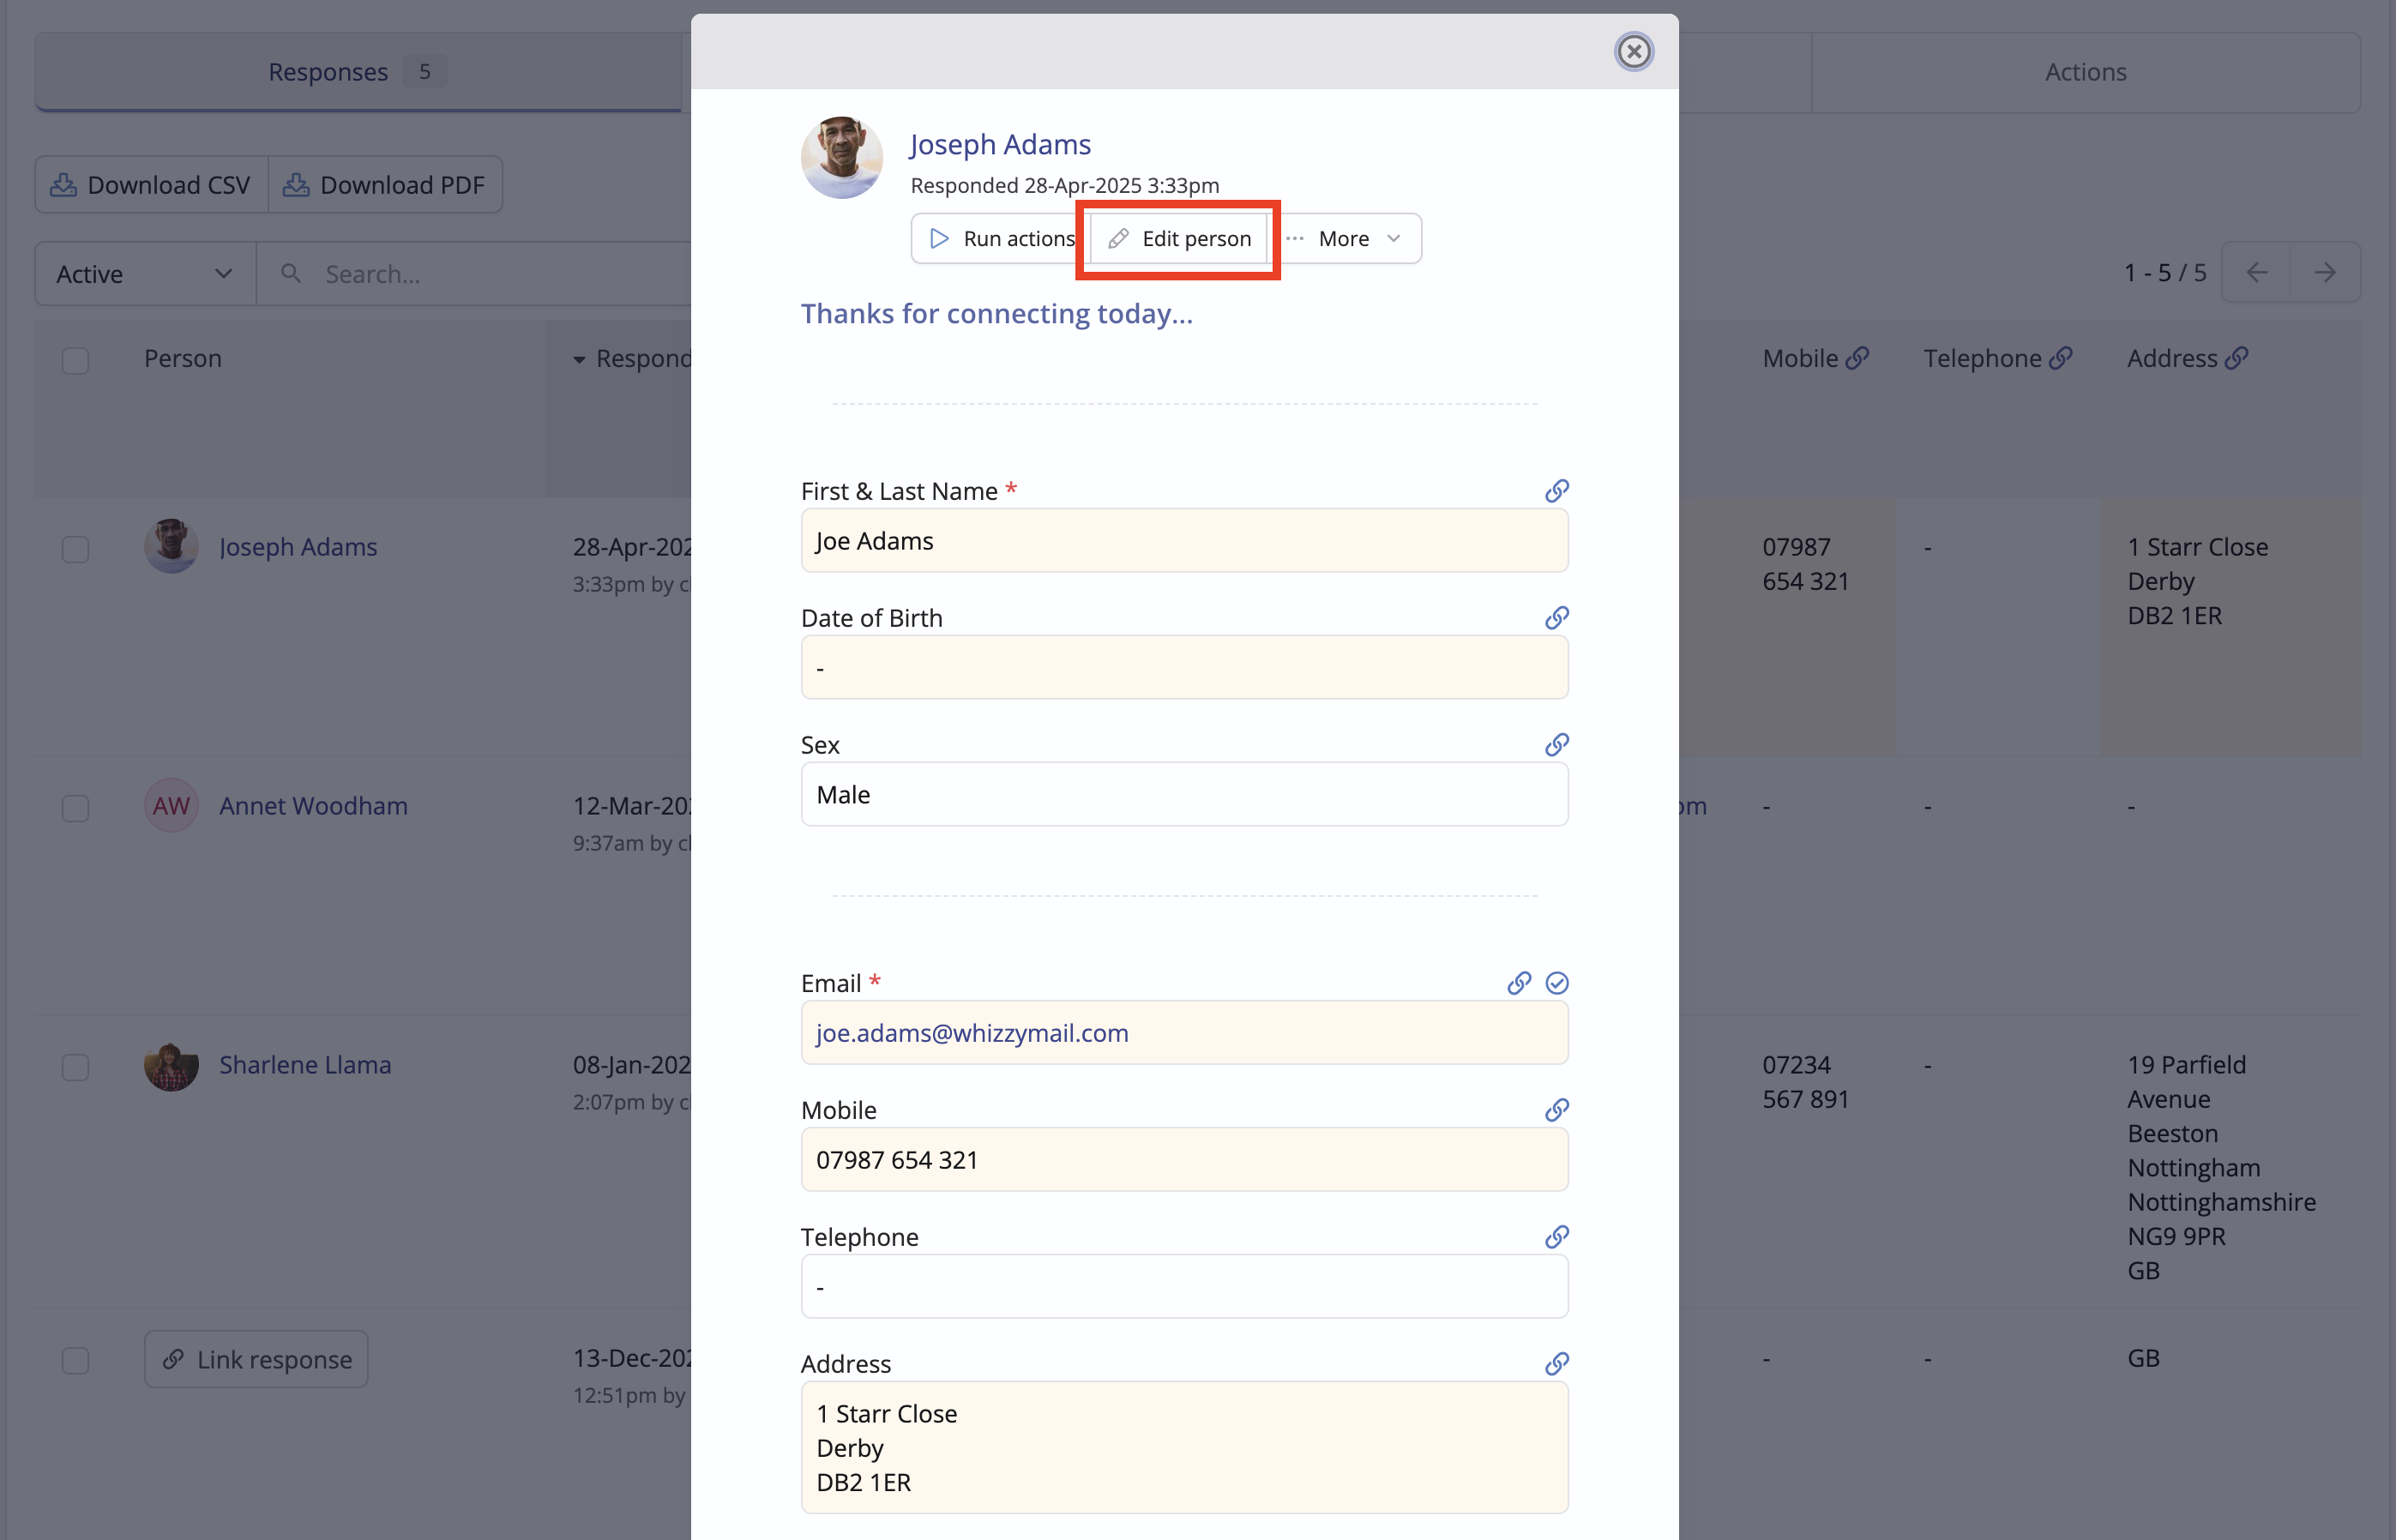Click 'Responded 28-Apr-2025 3:33pm' text

(1065, 185)
